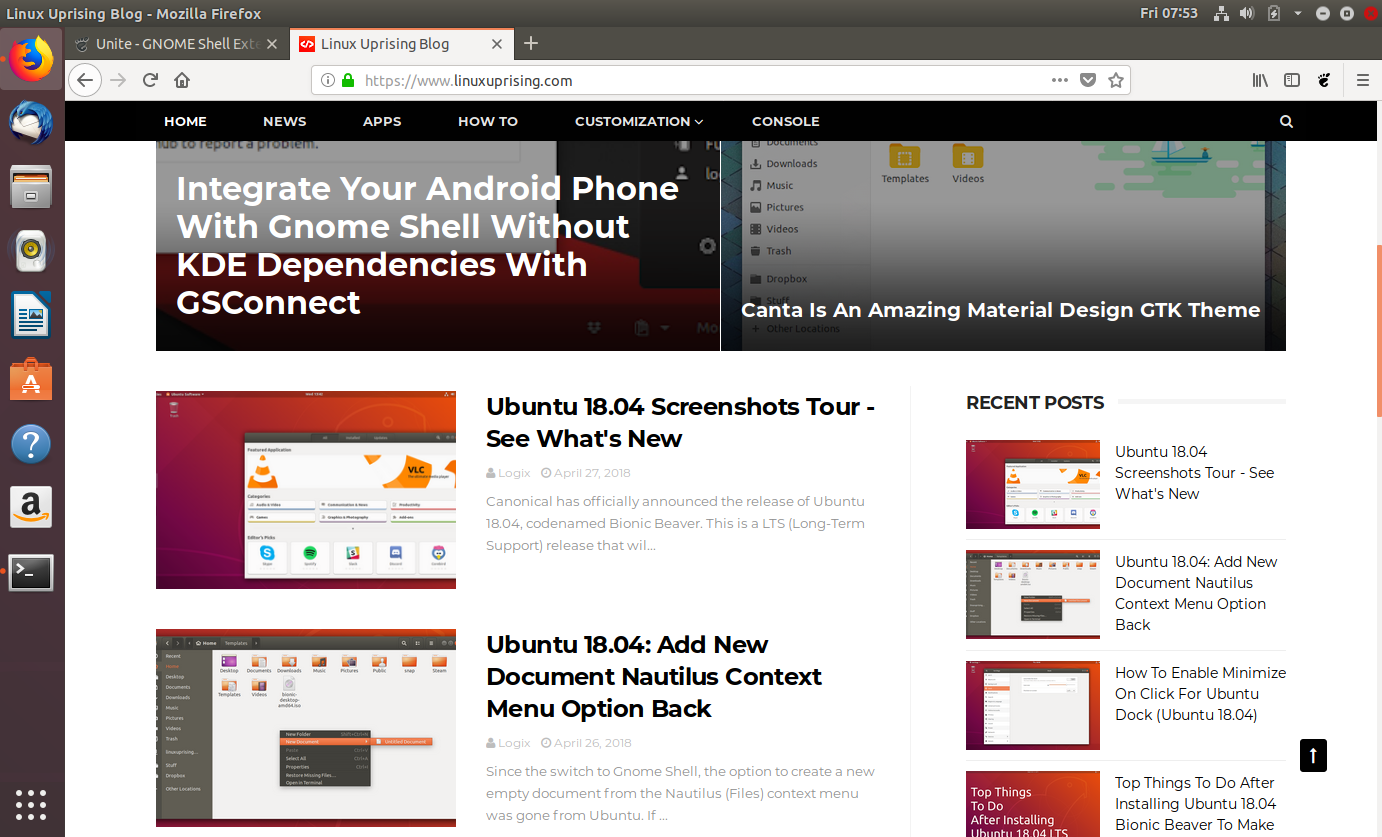Go back with the browser back arrow
This screenshot has width=1382, height=837.
[86, 80]
